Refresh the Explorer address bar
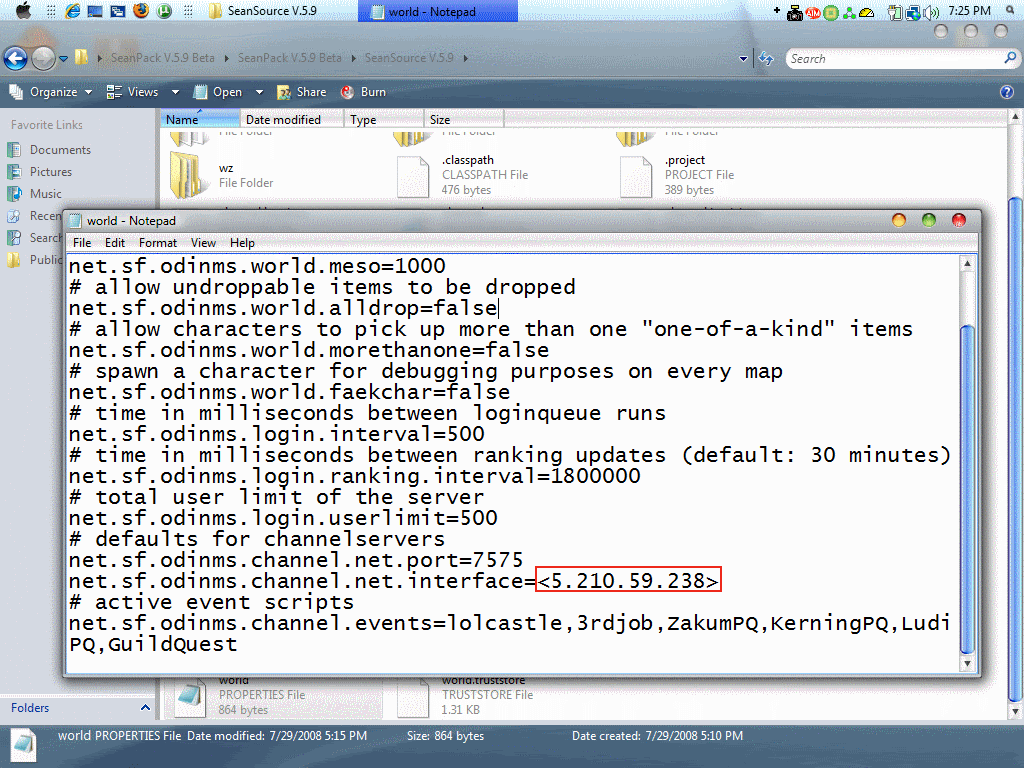The width and height of the screenshot is (1024, 768). tap(766, 59)
